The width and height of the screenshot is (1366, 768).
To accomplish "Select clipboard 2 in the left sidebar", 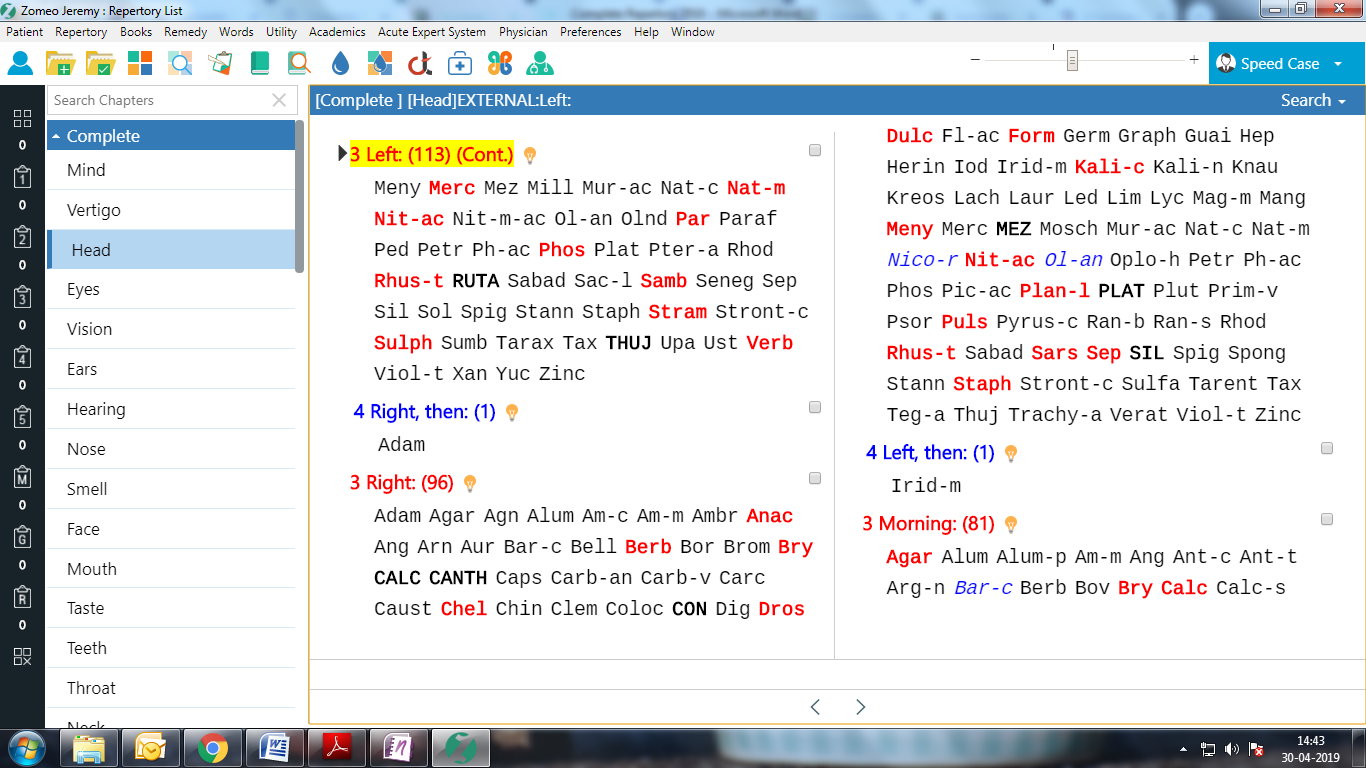I will 22,238.
